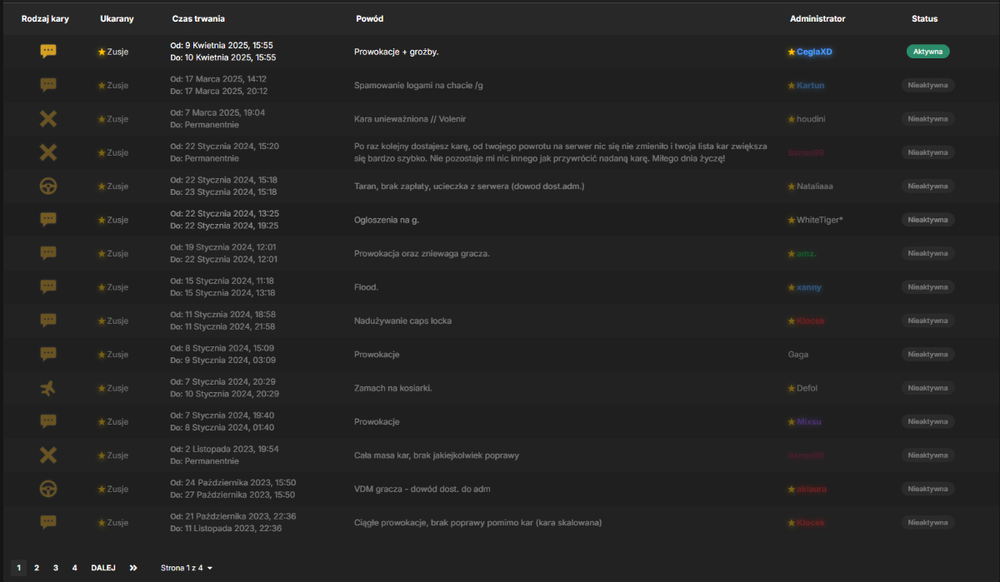Viewport: 1000px width, 582px height.
Task: Click the 'Administrator' column header
Action: 818,18
